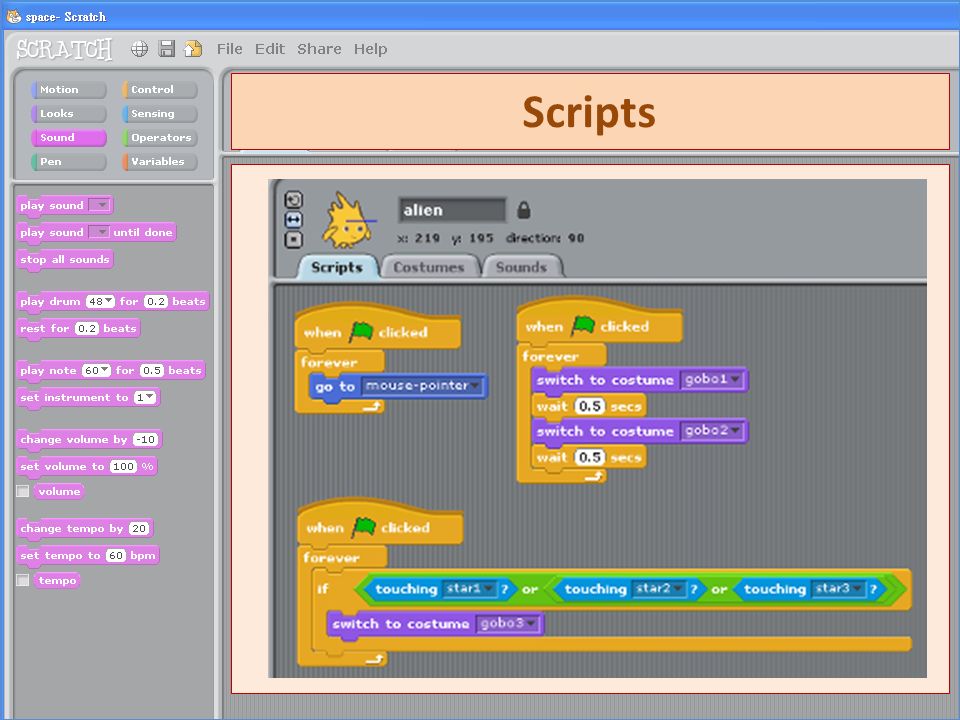Open the gobo3 costume dropdown

[x=507, y=624]
